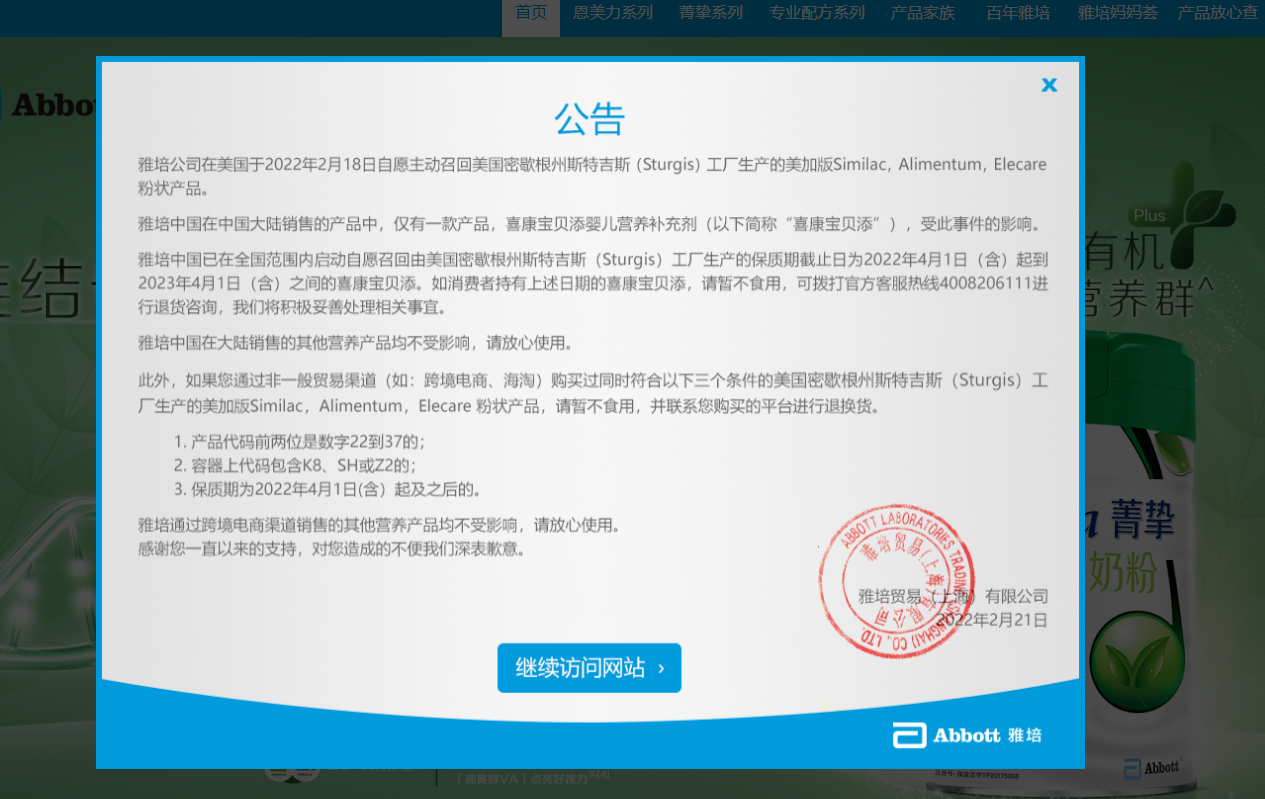The width and height of the screenshot is (1265, 799).
Task: Click the 公告 title heading
Action: (x=590, y=119)
